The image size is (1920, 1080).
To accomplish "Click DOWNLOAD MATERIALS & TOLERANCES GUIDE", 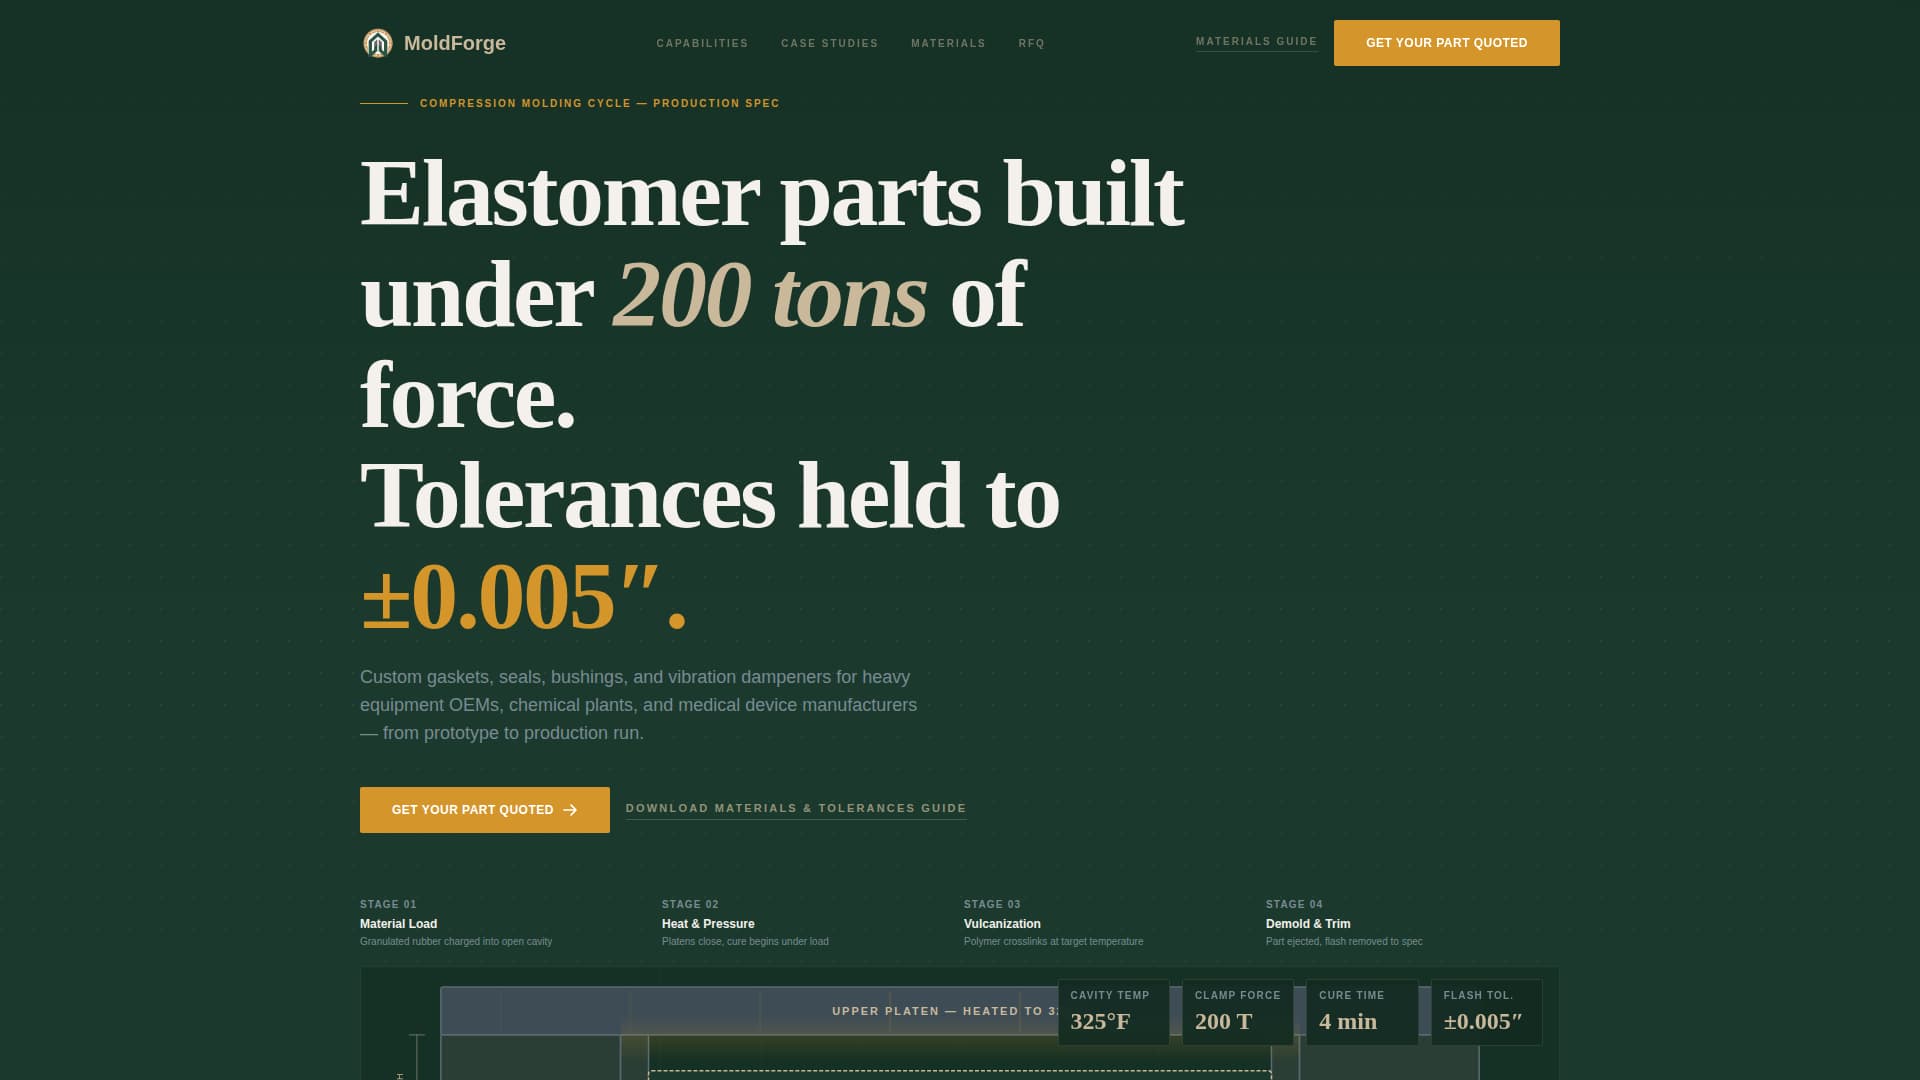I will pos(795,808).
